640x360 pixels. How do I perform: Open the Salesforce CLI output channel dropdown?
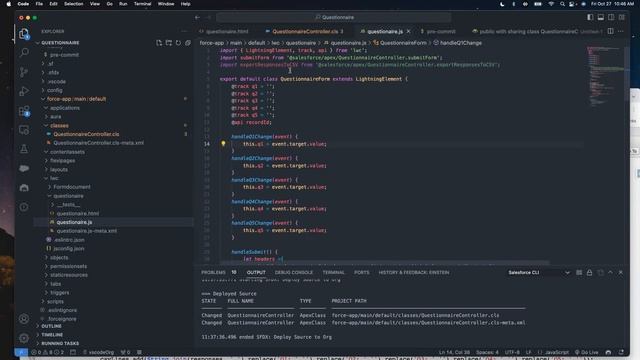tap(538, 272)
